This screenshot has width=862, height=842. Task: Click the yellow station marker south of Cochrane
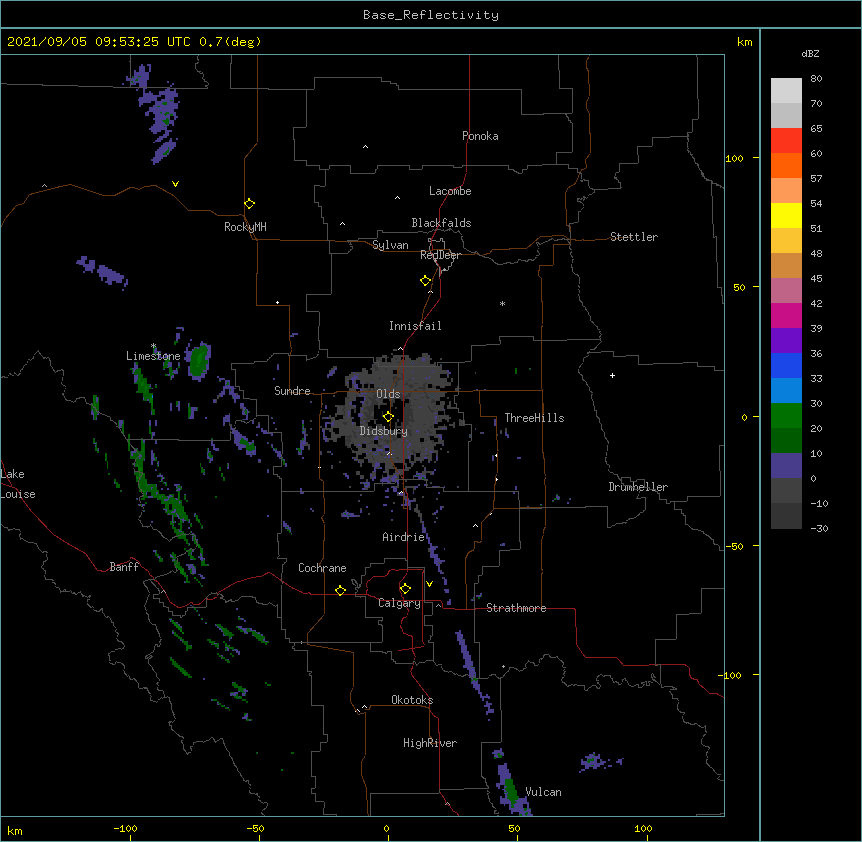click(x=340, y=590)
